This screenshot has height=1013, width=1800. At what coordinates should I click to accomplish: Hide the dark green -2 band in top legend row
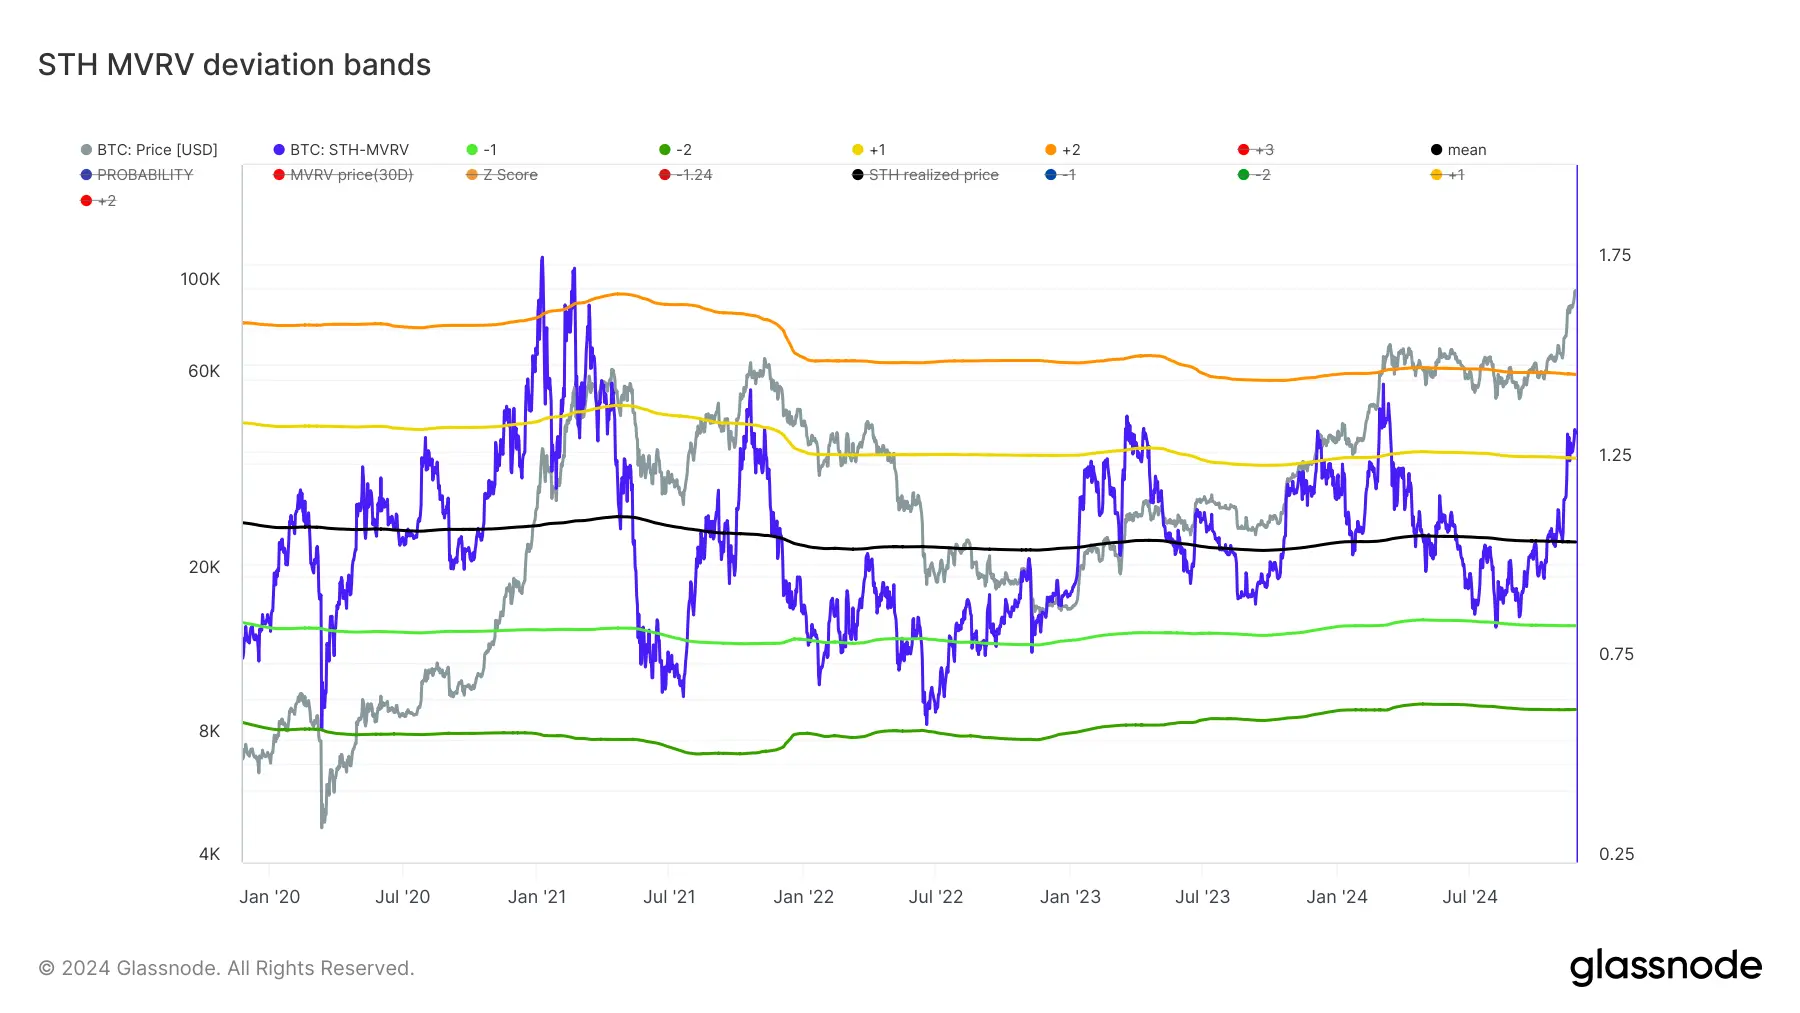tap(675, 150)
